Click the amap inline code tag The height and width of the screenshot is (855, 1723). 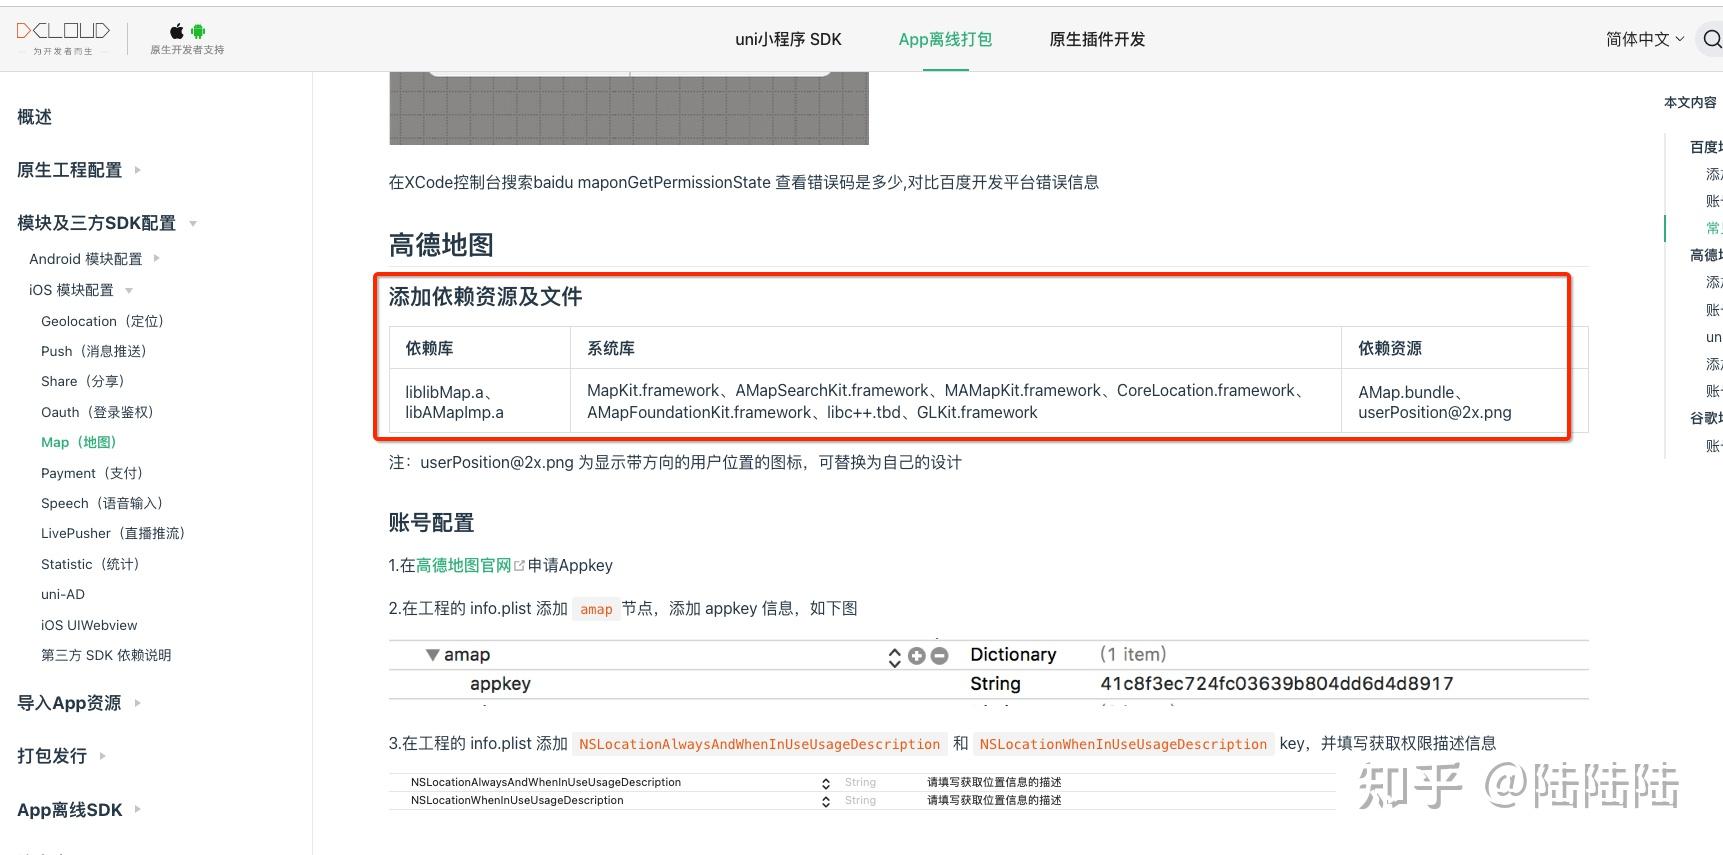(x=596, y=609)
